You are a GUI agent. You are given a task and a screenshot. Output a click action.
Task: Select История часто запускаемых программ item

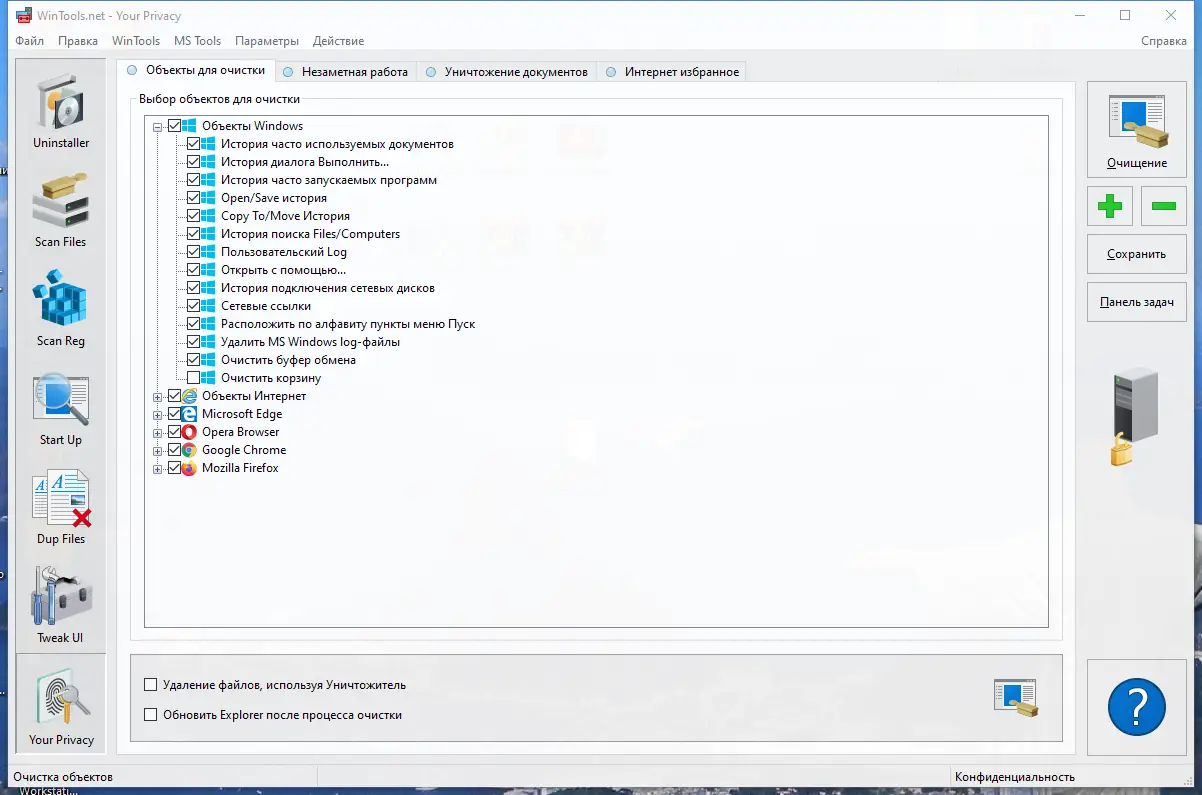pyautogui.click(x=329, y=180)
